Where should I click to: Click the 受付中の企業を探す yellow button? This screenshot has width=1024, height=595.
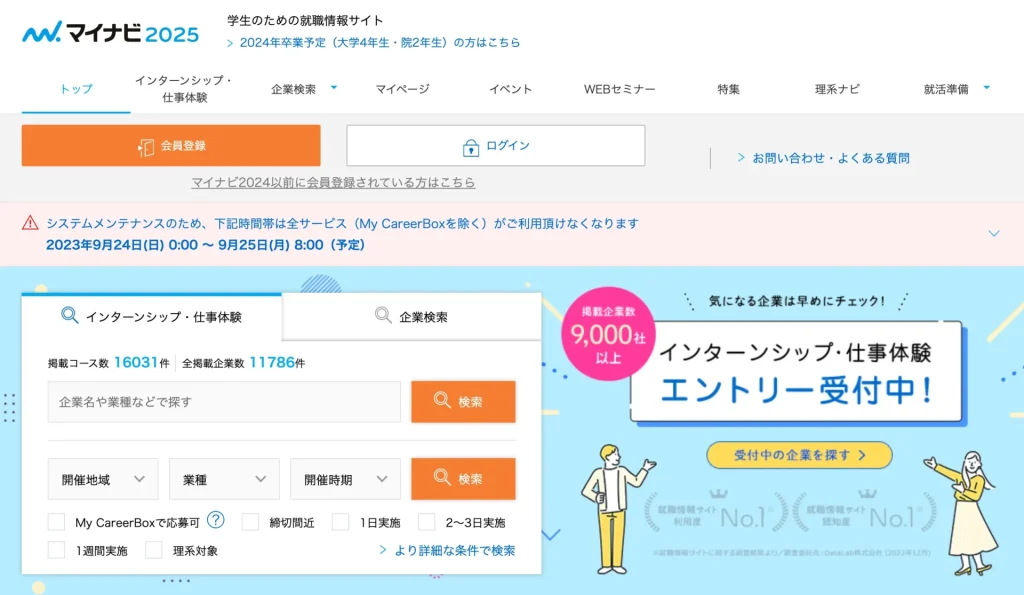799,455
